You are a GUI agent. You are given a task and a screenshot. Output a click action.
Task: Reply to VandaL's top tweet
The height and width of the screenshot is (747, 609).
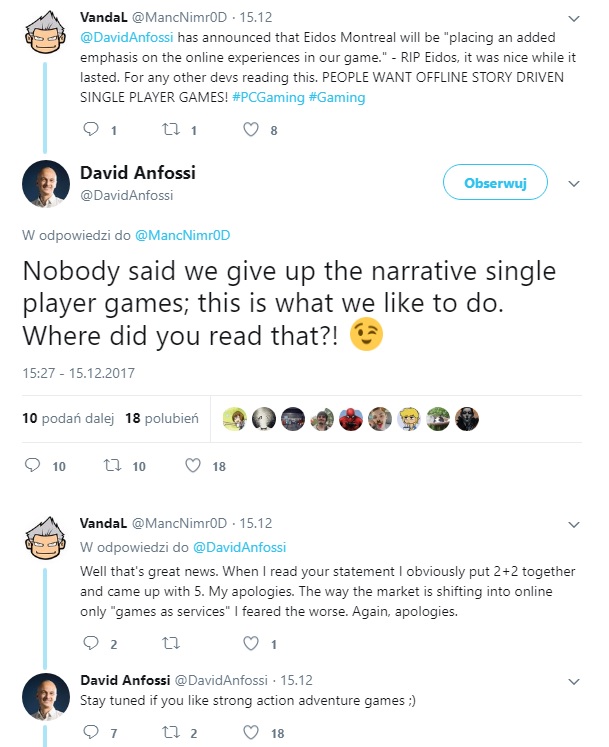[90, 130]
